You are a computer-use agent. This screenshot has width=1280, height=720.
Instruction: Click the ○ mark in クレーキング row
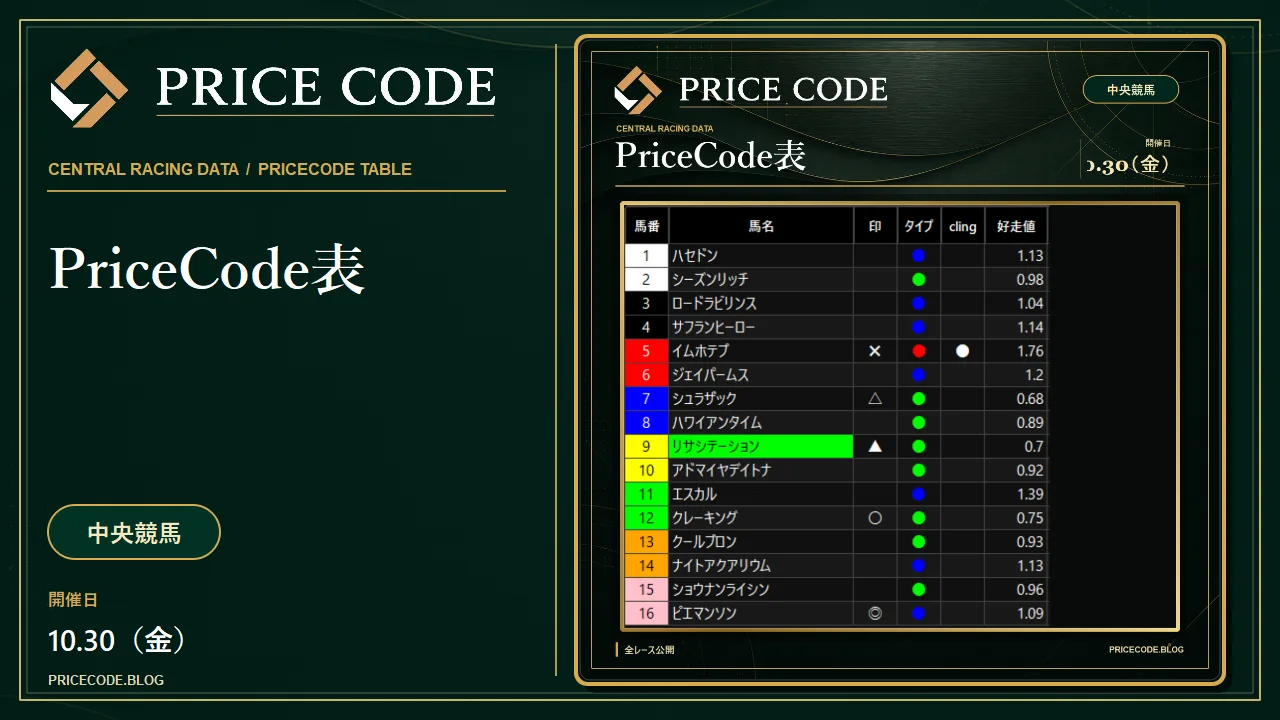[875, 518]
